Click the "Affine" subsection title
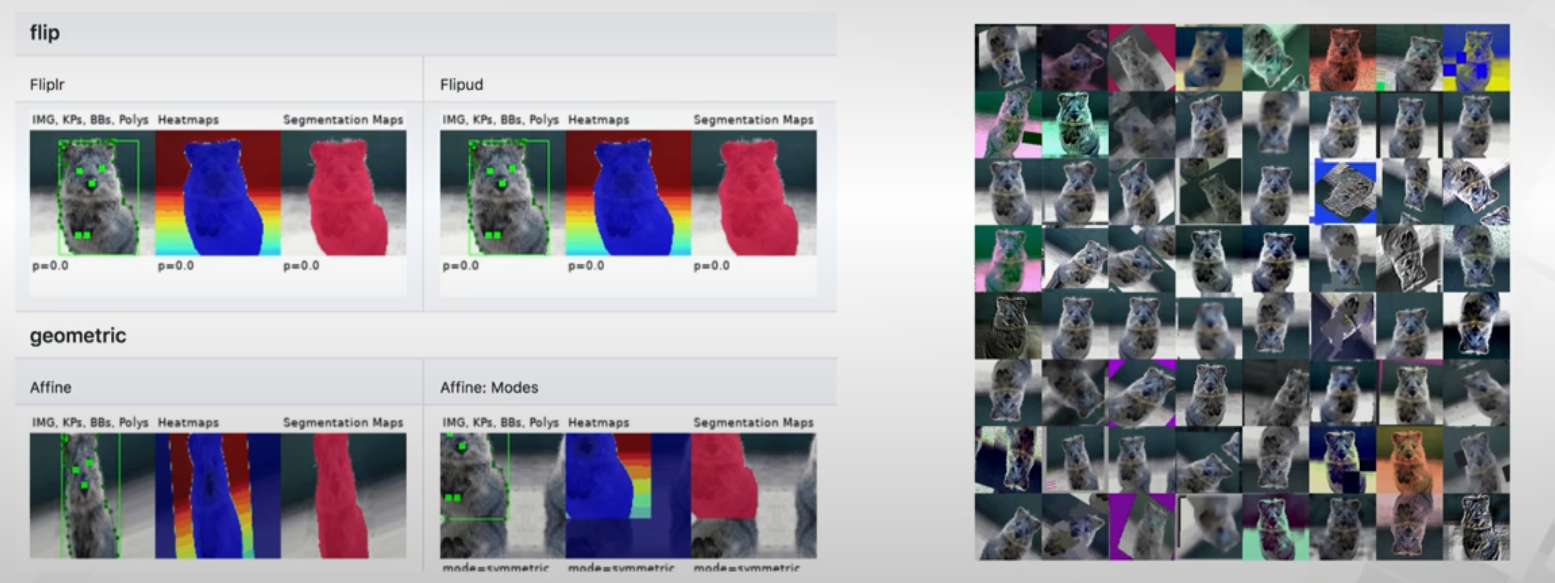The height and width of the screenshot is (583, 1555). coord(51,387)
